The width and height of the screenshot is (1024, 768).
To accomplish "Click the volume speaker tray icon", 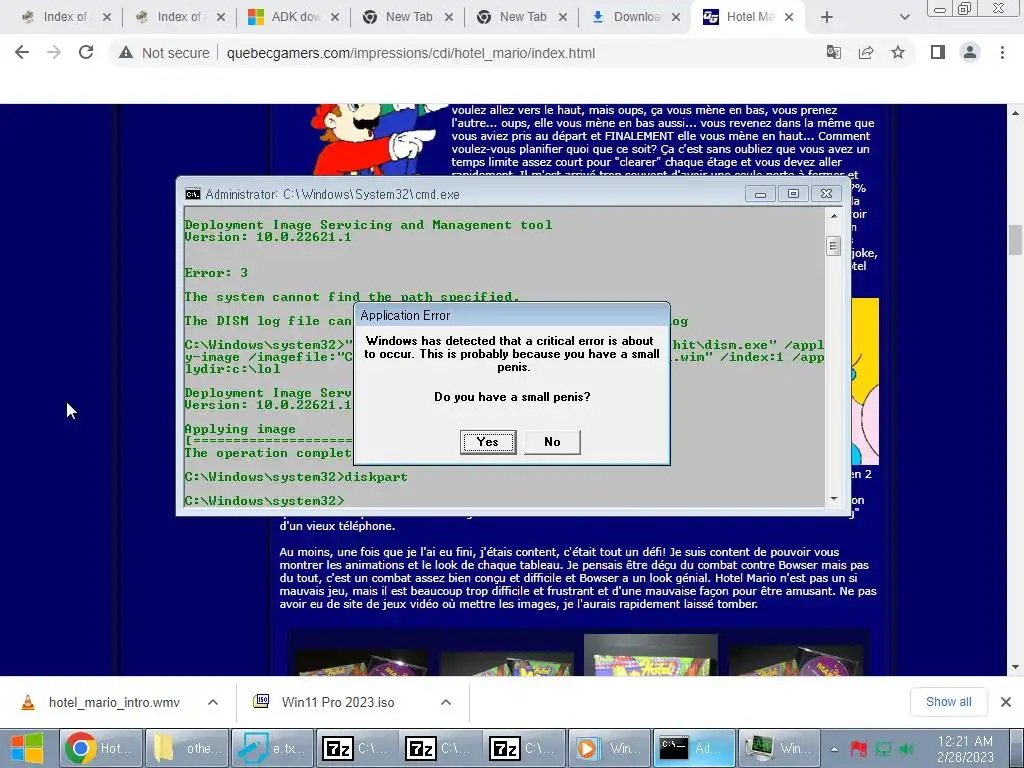I will (x=907, y=749).
